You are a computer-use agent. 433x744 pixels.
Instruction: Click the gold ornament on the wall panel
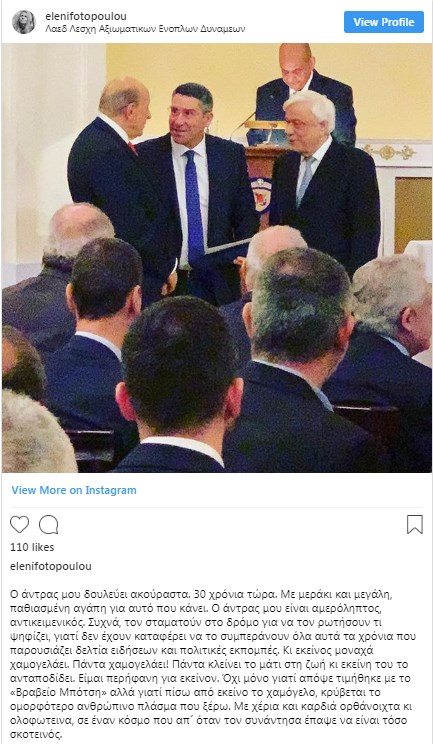point(388,152)
